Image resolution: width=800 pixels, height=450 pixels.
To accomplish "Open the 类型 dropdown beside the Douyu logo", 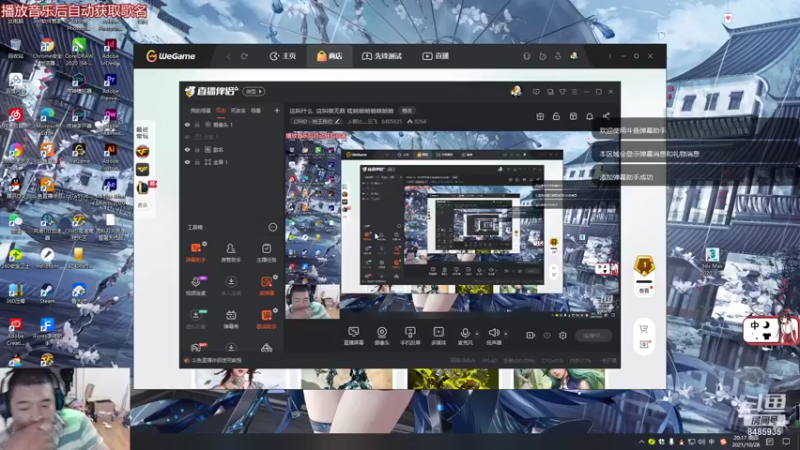I will coord(254,91).
